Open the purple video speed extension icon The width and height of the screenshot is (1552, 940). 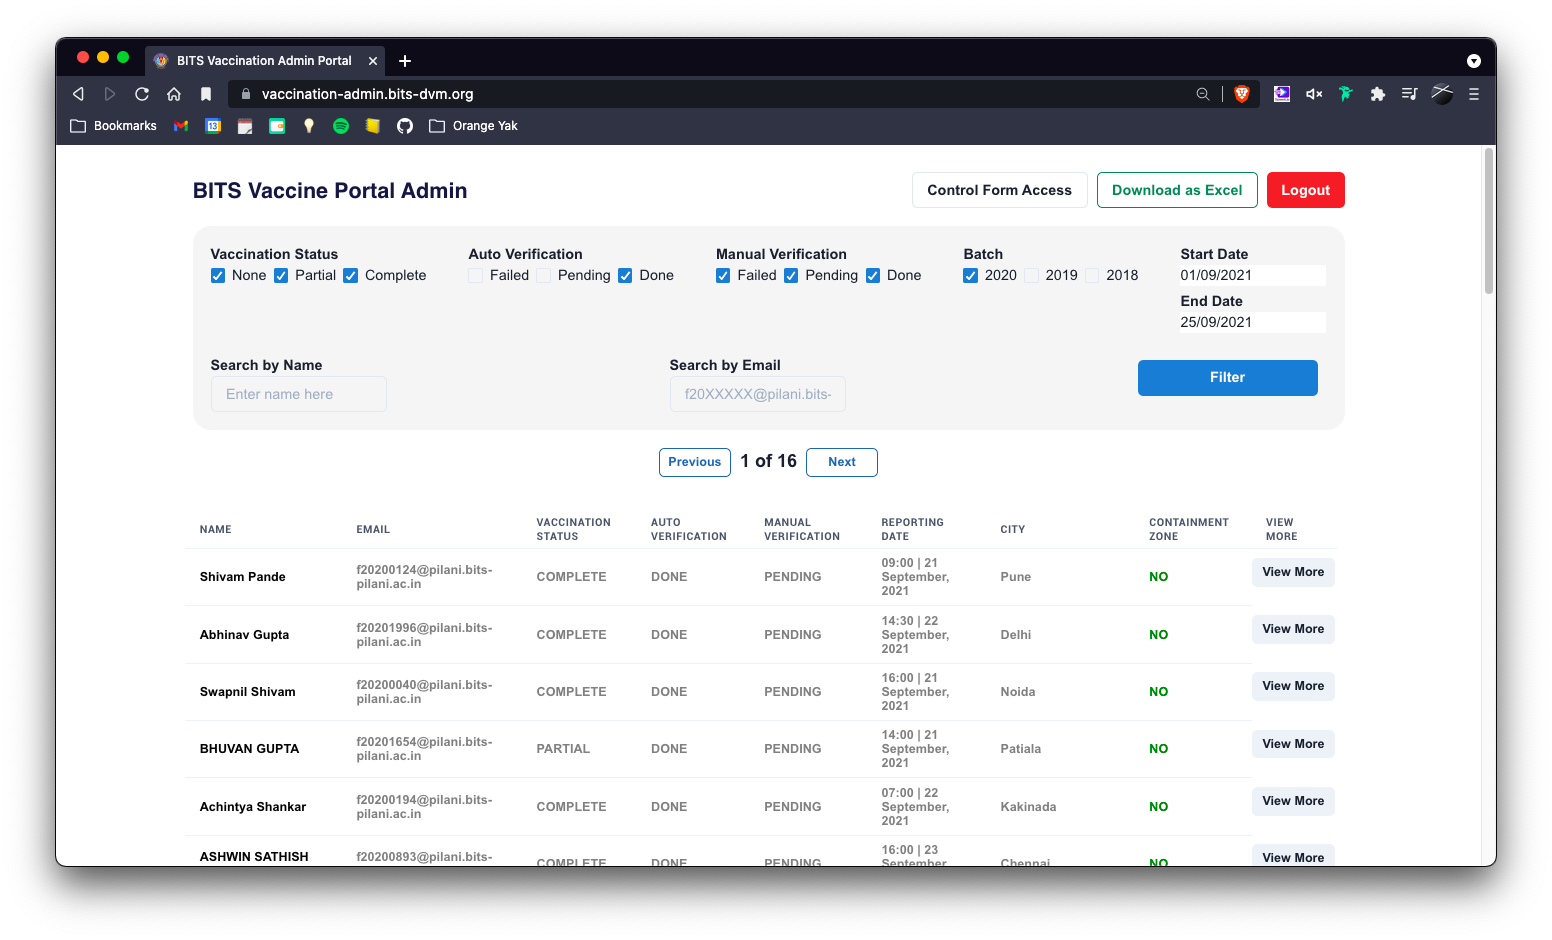coord(1282,94)
